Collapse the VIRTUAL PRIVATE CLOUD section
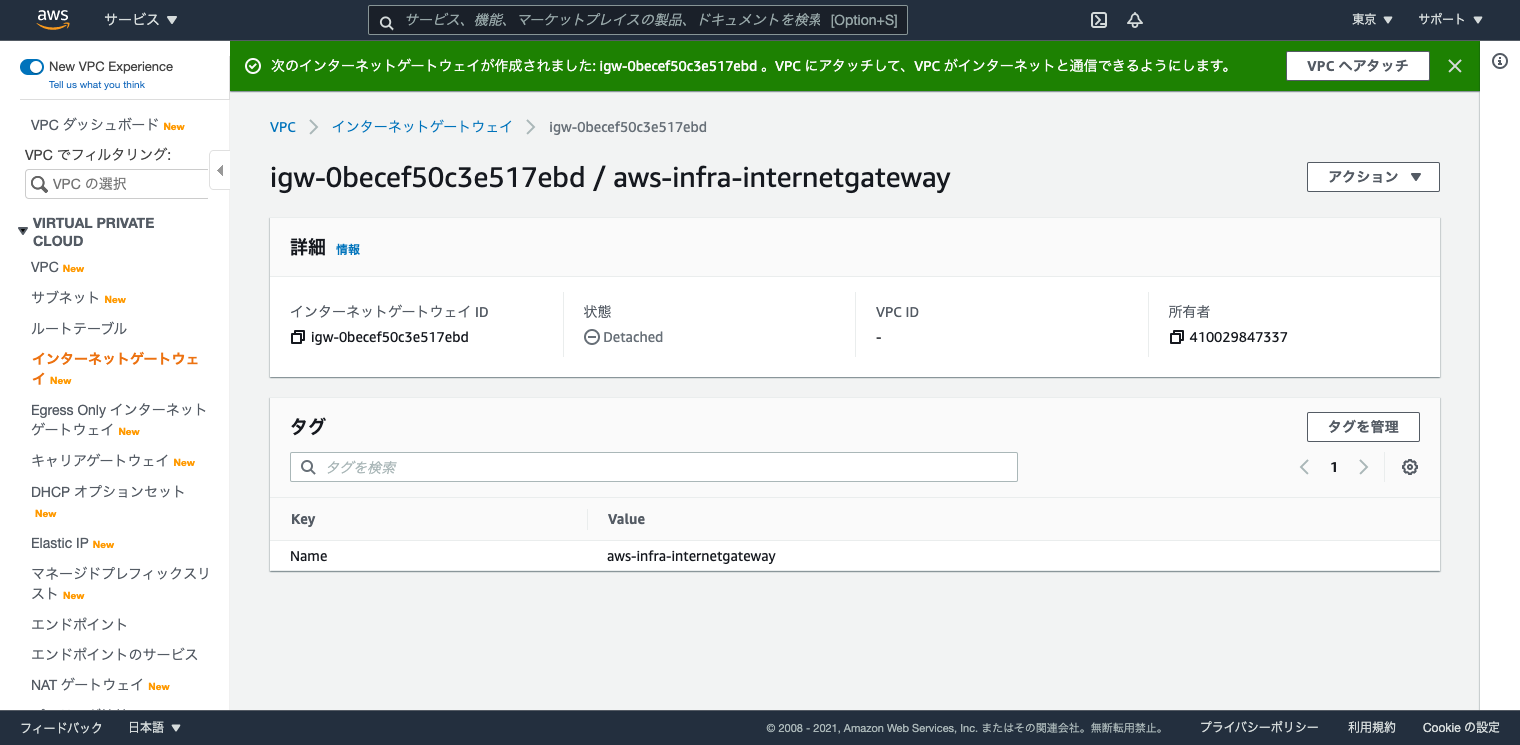 [23, 231]
